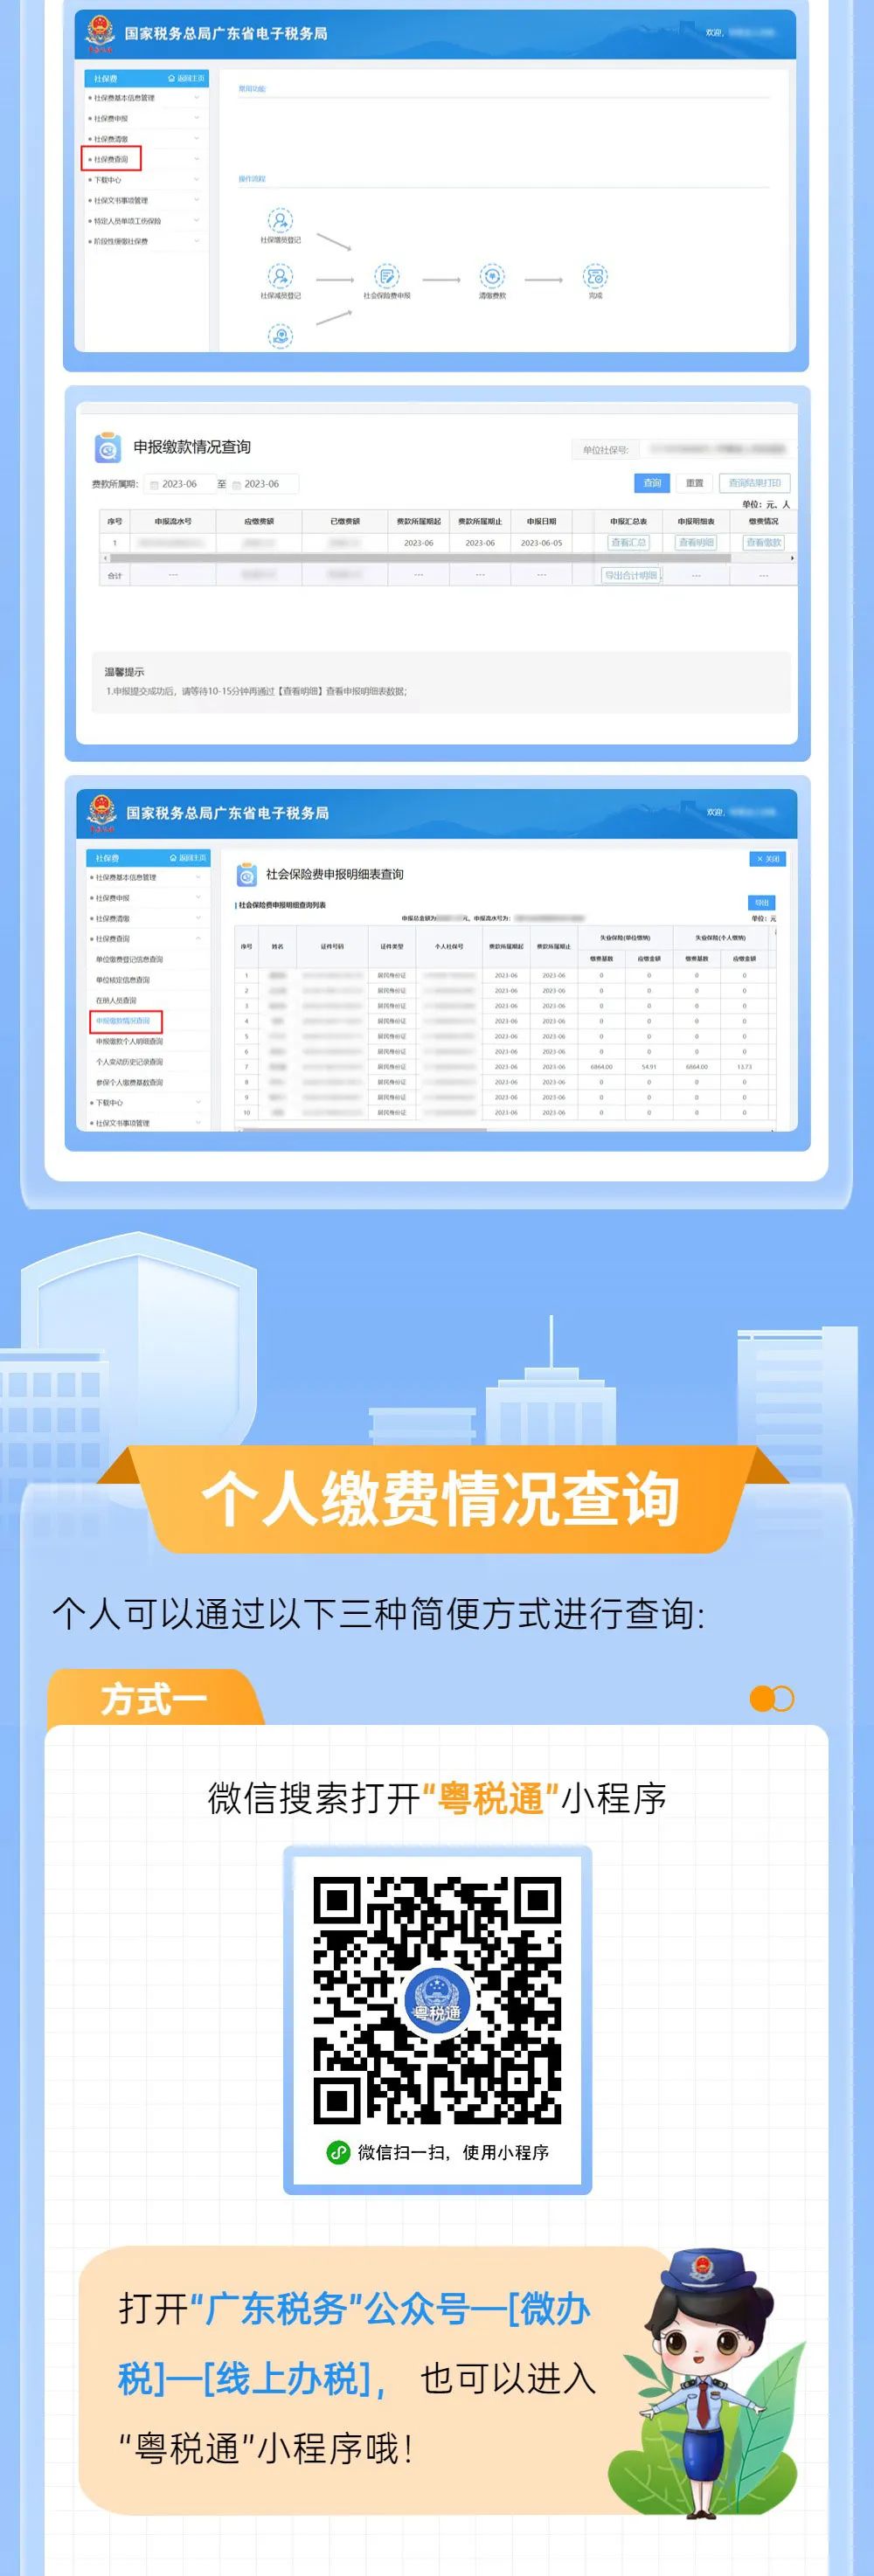874x2576 pixels.
Task: Click the 返回主页 home icon in the 操作流程 screenshot
Action: 172,78
